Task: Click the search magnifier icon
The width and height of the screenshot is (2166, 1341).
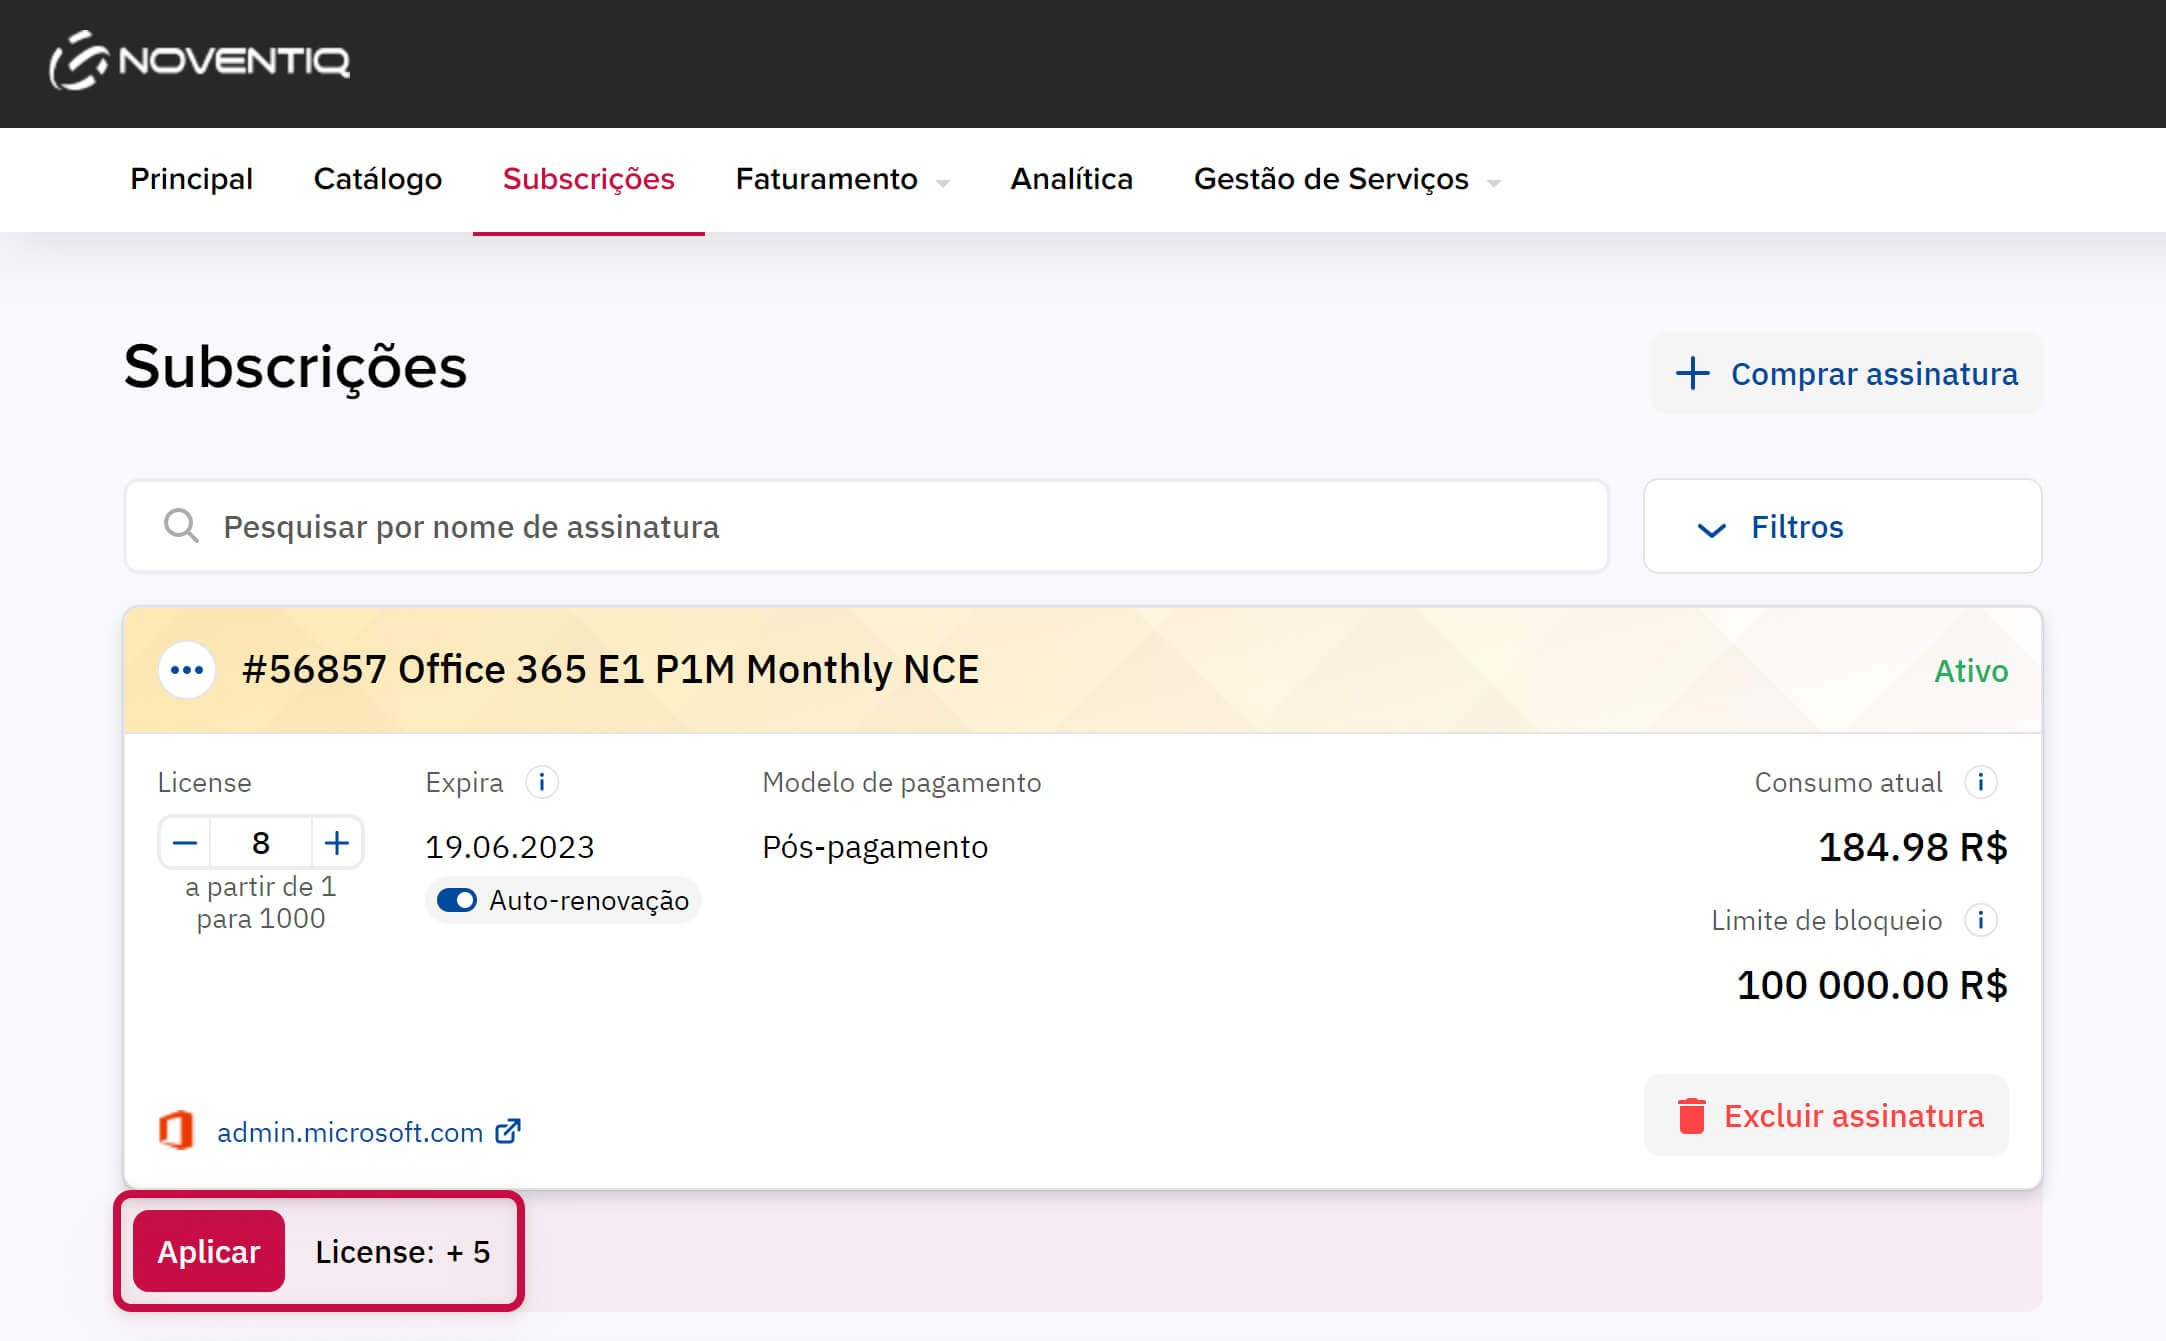Action: pos(181,526)
